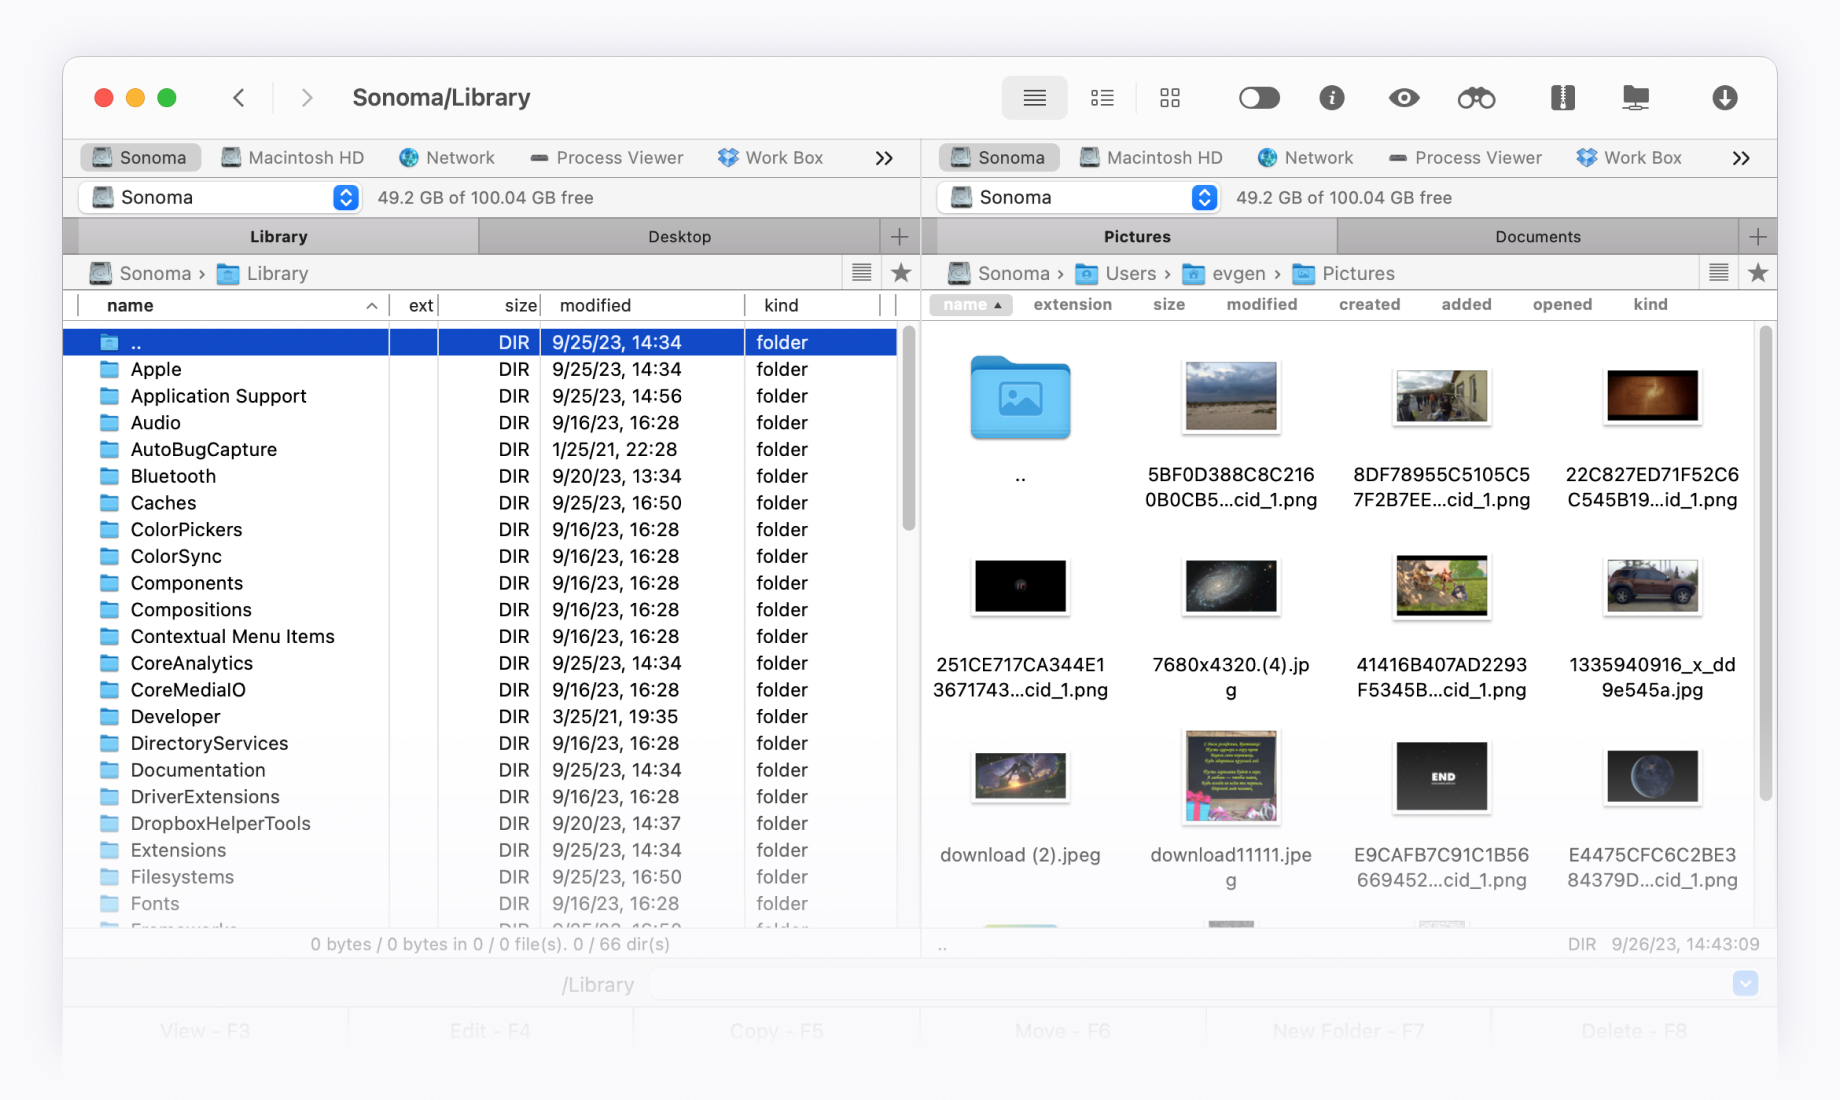Open the path autocomplete dropdown at bottom right
Viewport: 1840px width, 1100px height.
coord(1745,984)
